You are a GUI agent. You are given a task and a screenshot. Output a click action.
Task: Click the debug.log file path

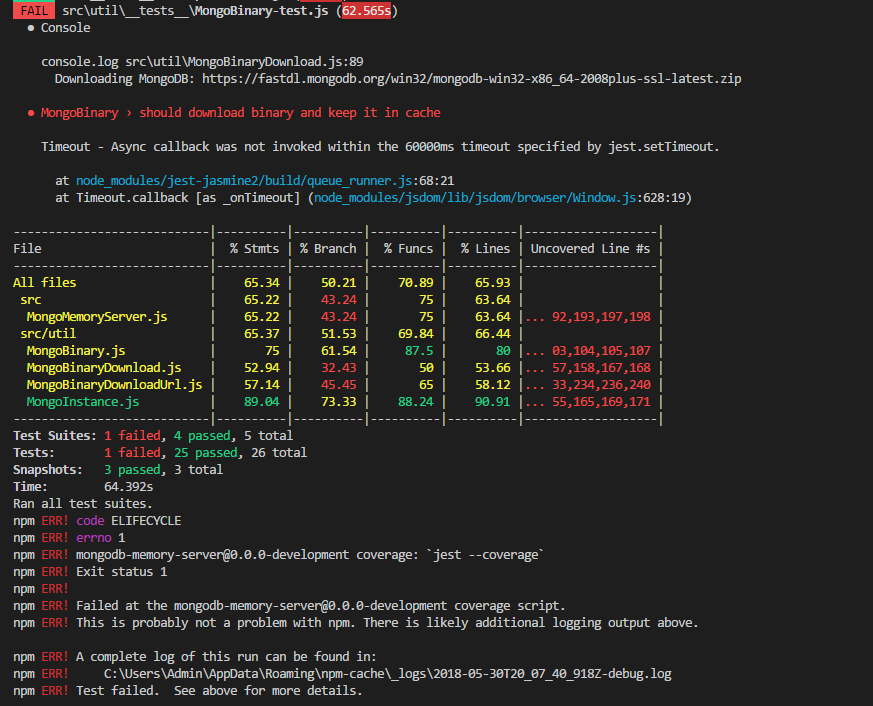(388, 674)
